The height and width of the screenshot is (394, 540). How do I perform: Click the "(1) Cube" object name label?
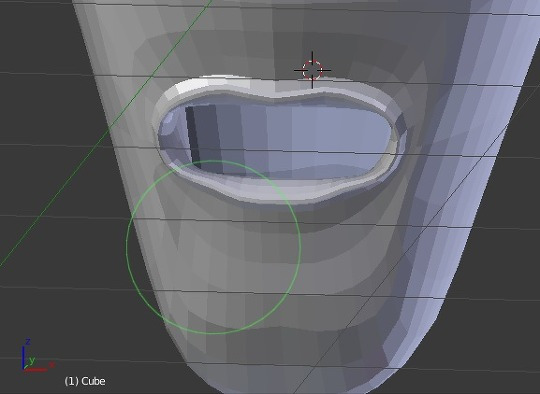point(85,381)
